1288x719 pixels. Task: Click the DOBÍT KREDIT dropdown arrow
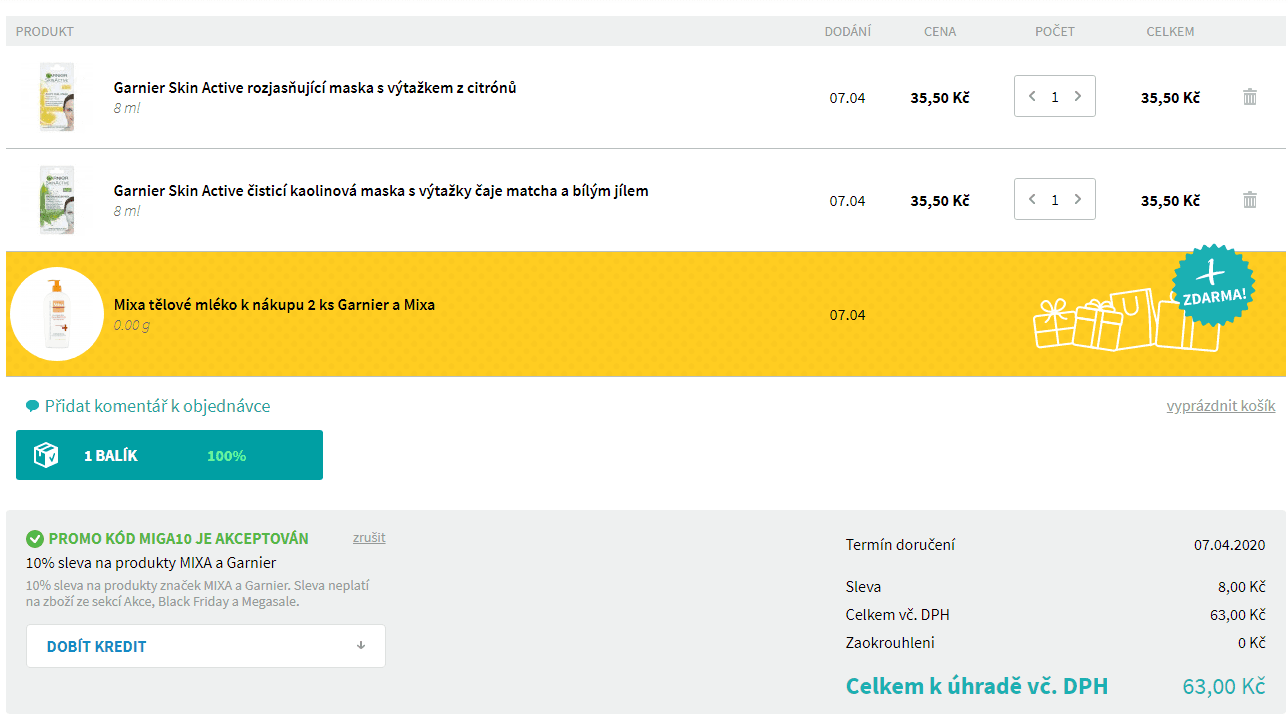[x=361, y=646]
